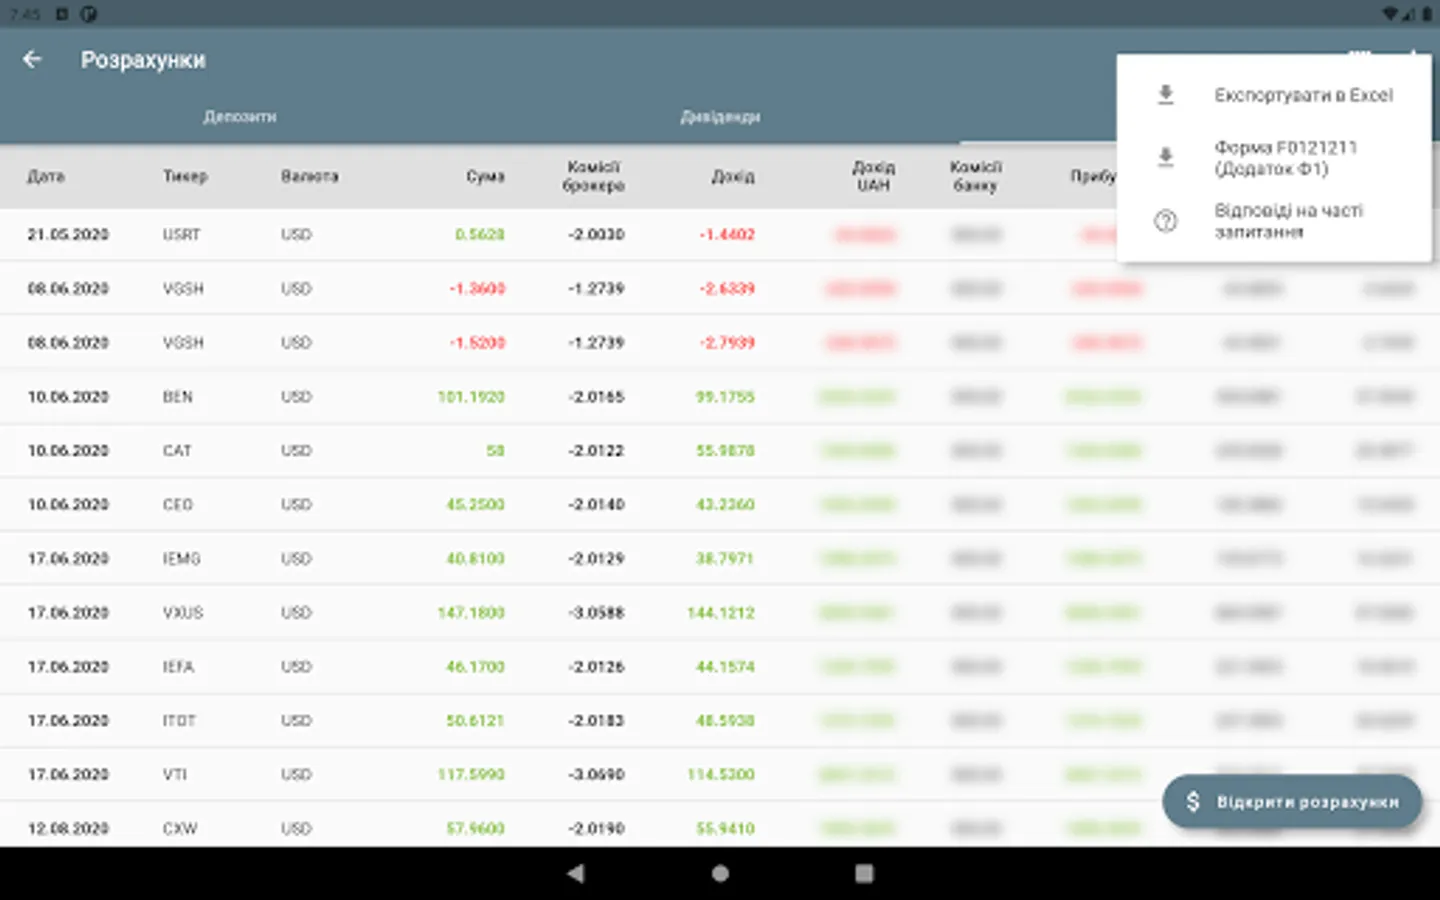Select Експортувати в Excel menu entry

click(x=1274, y=95)
